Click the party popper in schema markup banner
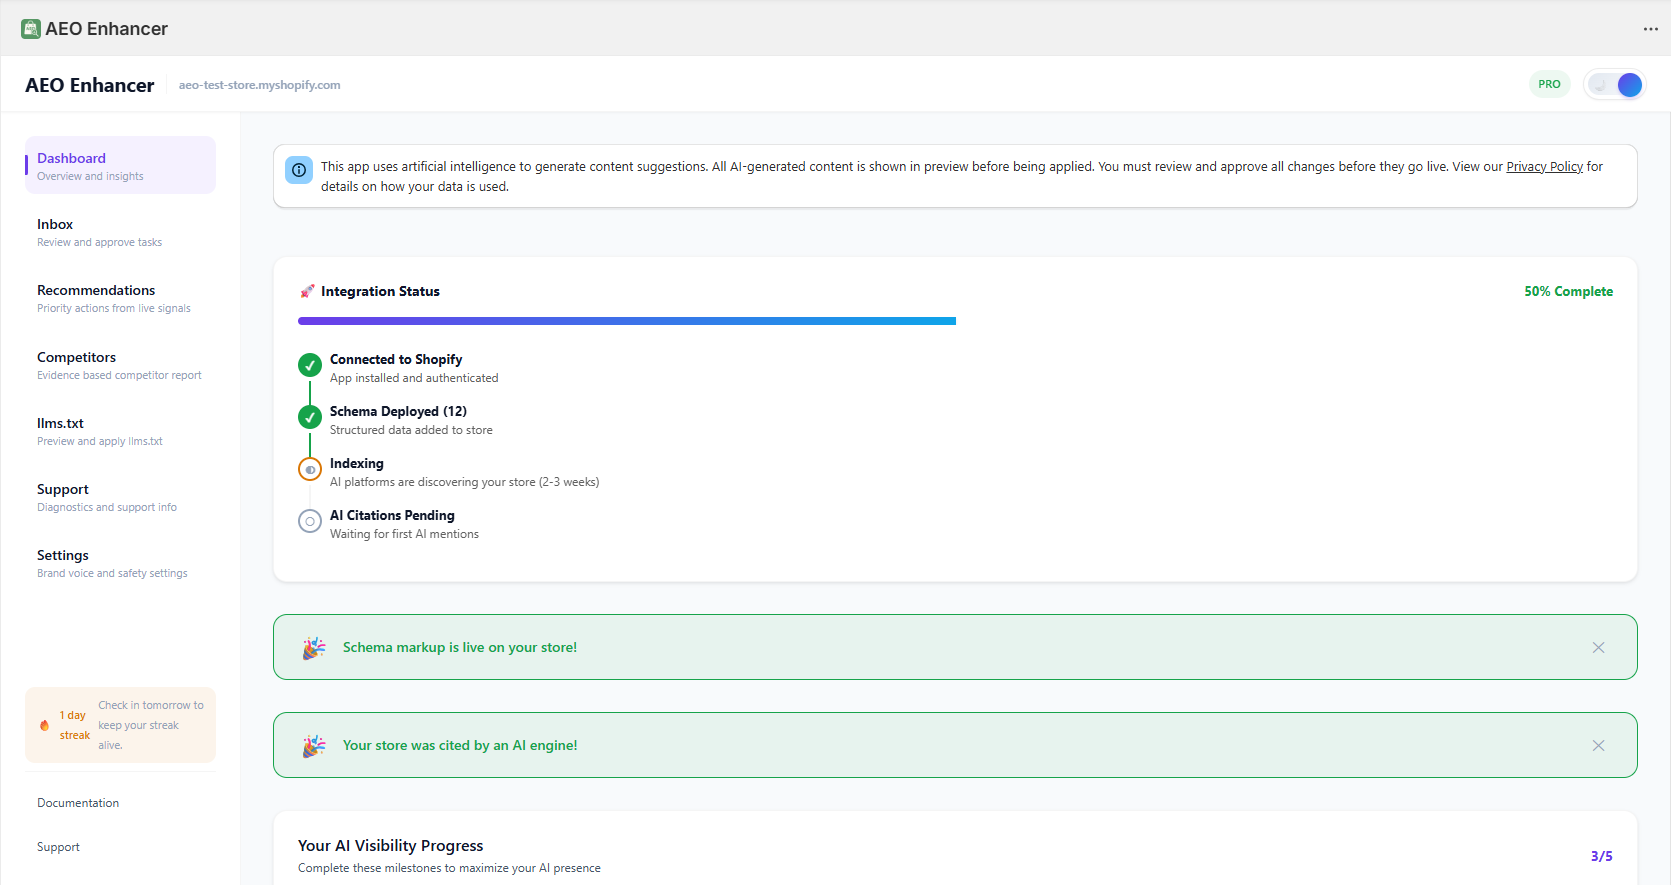The image size is (1671, 885). (x=314, y=648)
